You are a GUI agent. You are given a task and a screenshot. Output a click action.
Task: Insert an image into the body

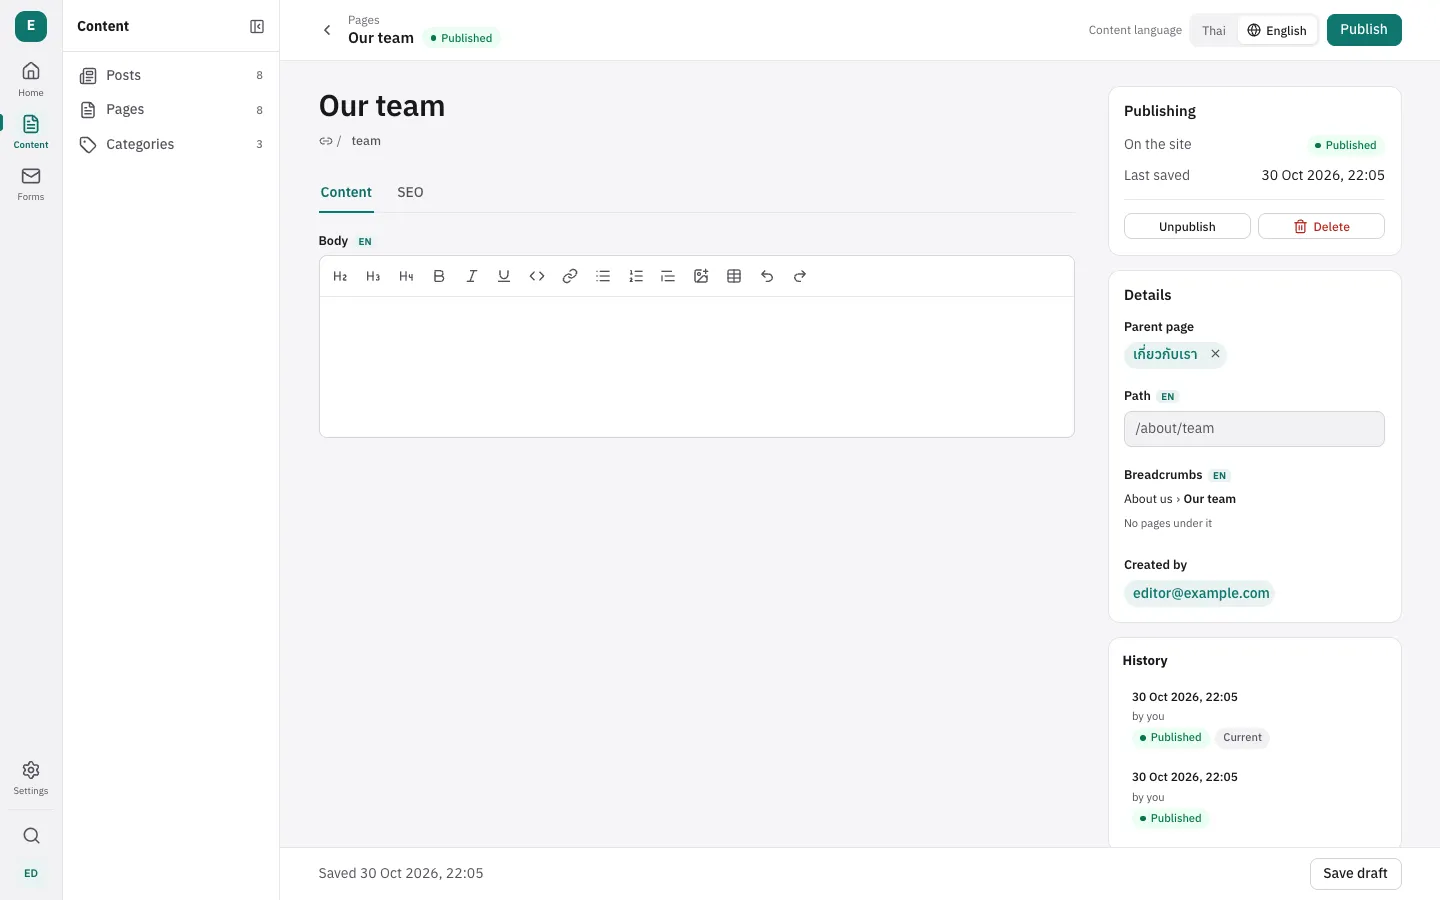pyautogui.click(x=701, y=277)
